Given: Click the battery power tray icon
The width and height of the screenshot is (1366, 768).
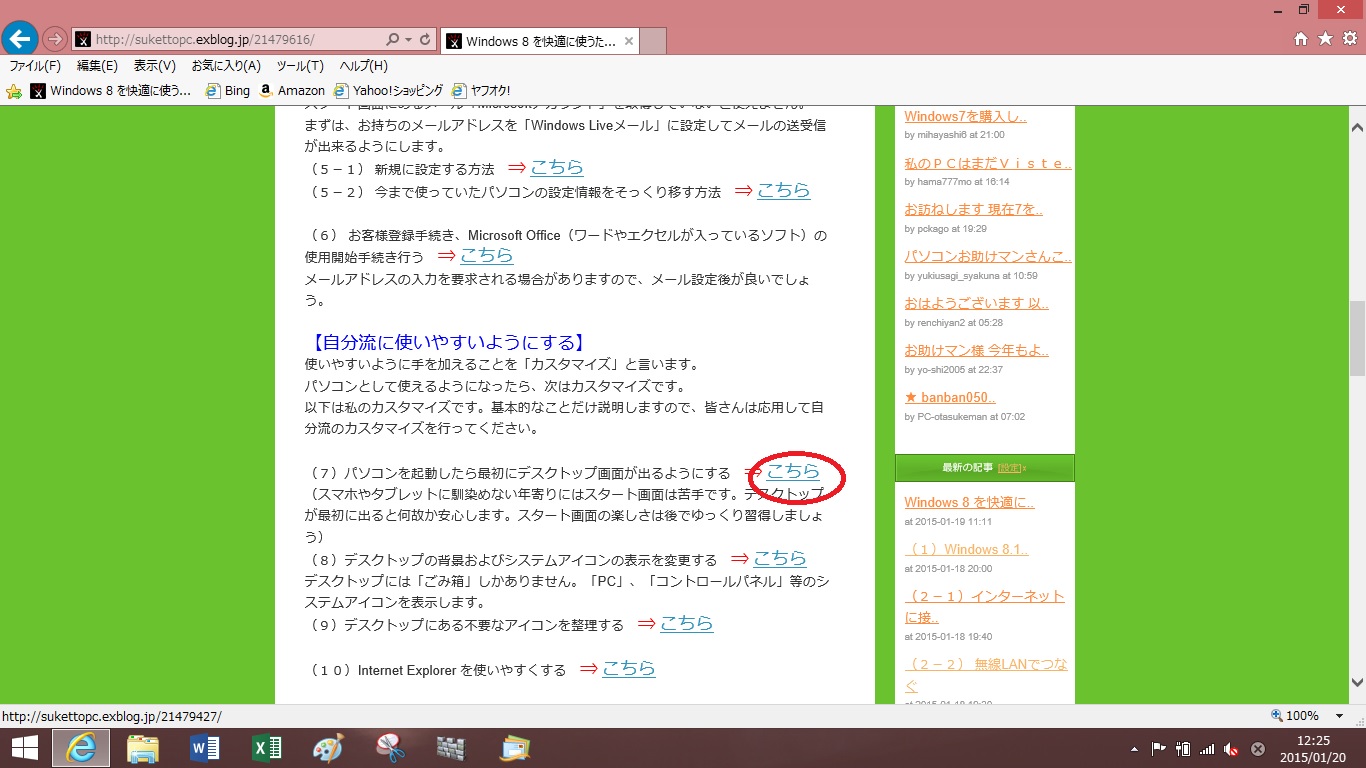Looking at the screenshot, I should click(x=1183, y=749).
